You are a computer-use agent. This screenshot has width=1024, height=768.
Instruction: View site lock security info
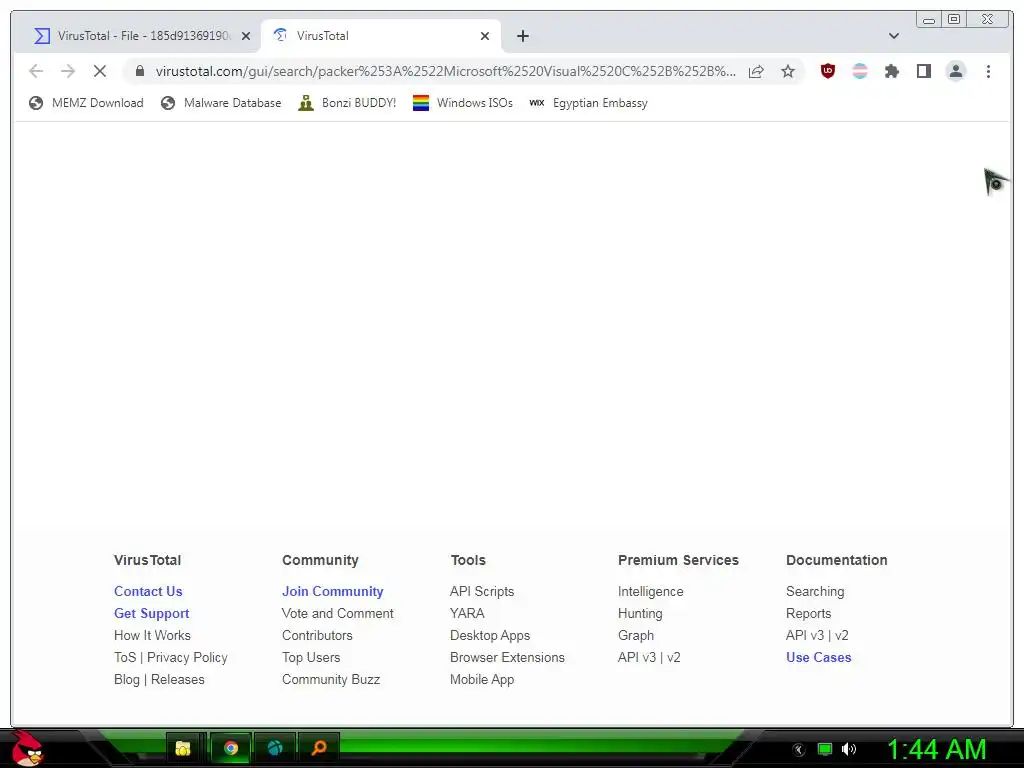pyautogui.click(x=140, y=71)
